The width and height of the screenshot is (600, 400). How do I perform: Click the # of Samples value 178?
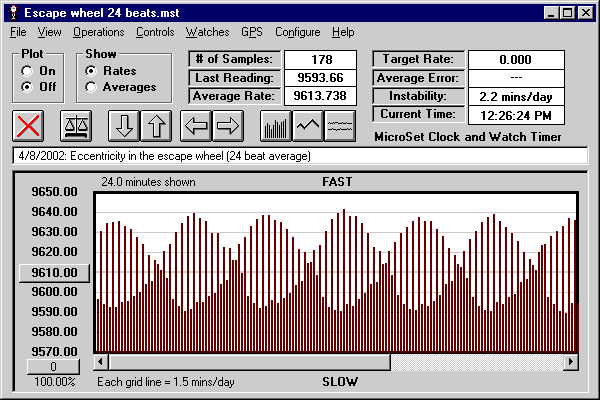point(321,60)
